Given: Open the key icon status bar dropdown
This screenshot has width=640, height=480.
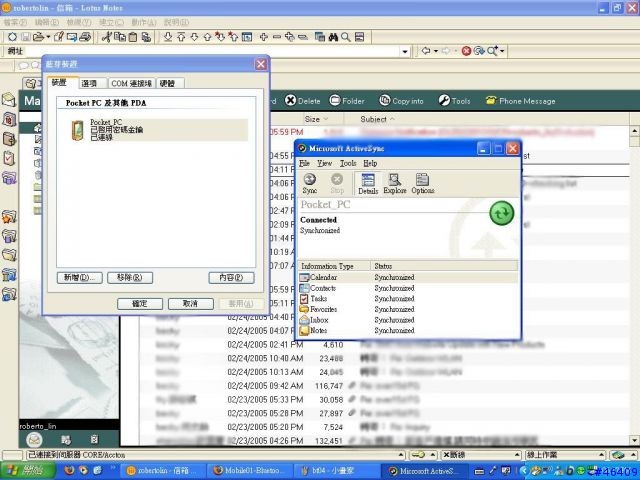Looking at the screenshot, I should [432, 455].
